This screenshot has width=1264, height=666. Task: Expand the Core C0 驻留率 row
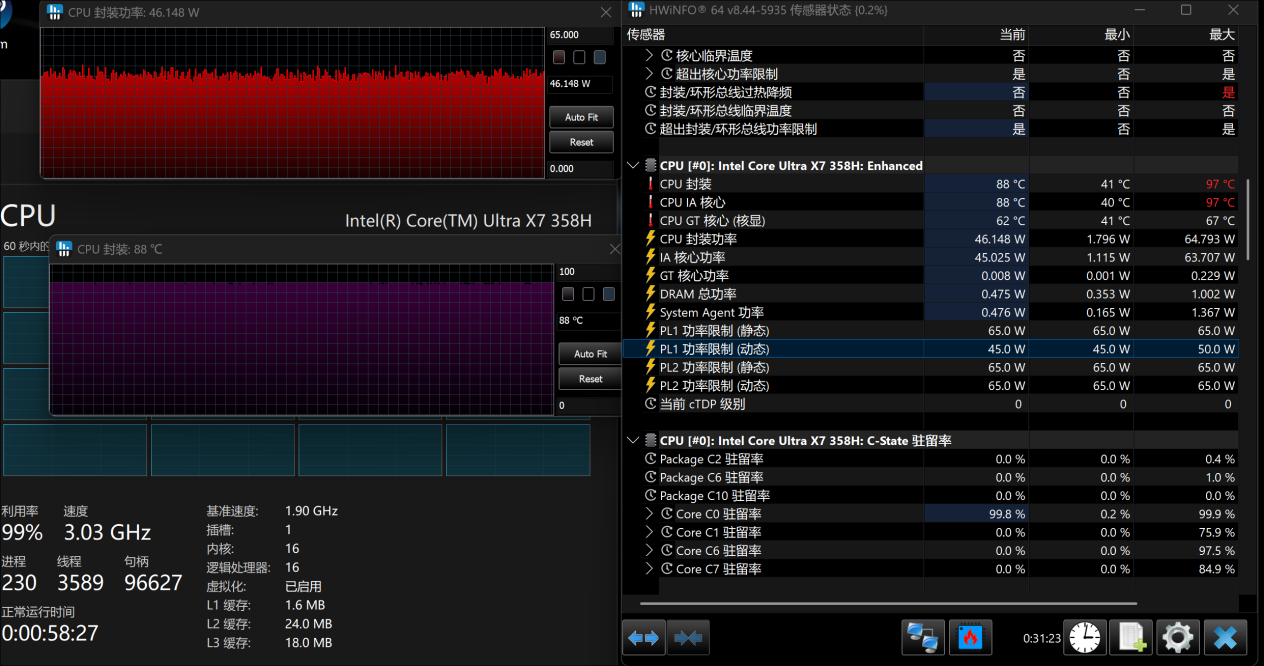click(650, 514)
